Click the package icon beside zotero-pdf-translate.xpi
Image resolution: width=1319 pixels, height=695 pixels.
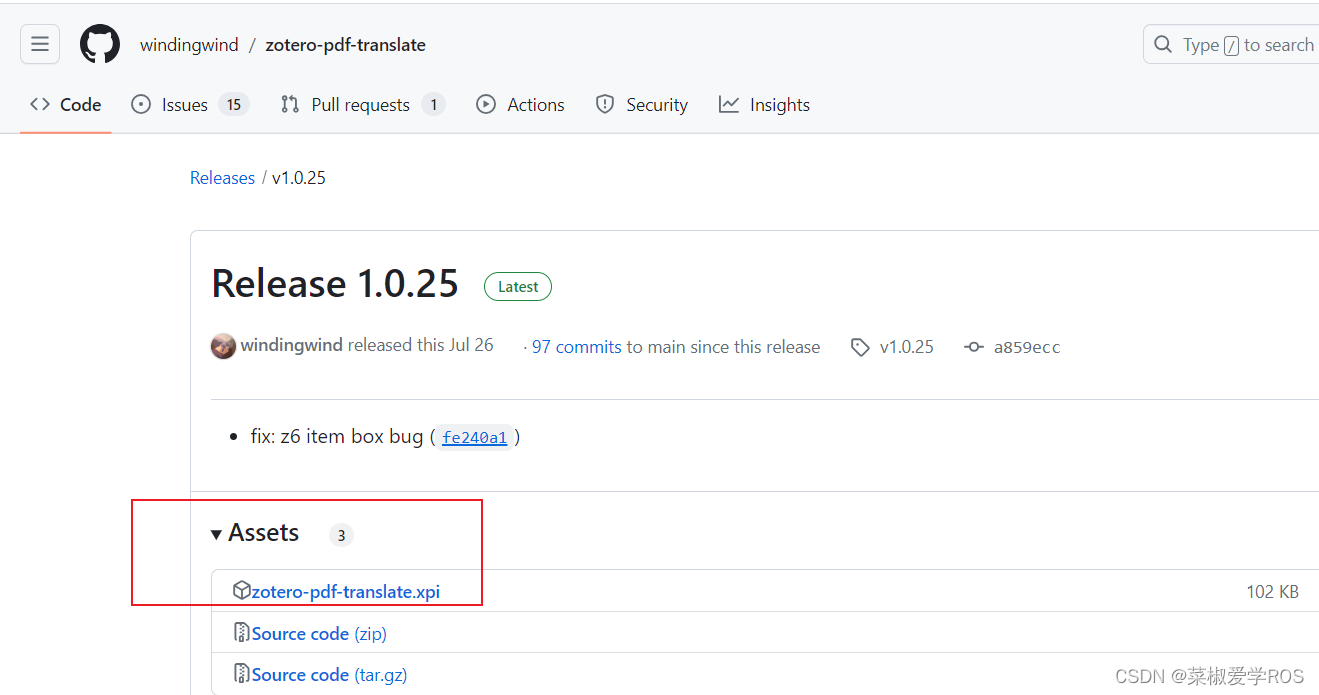point(241,591)
